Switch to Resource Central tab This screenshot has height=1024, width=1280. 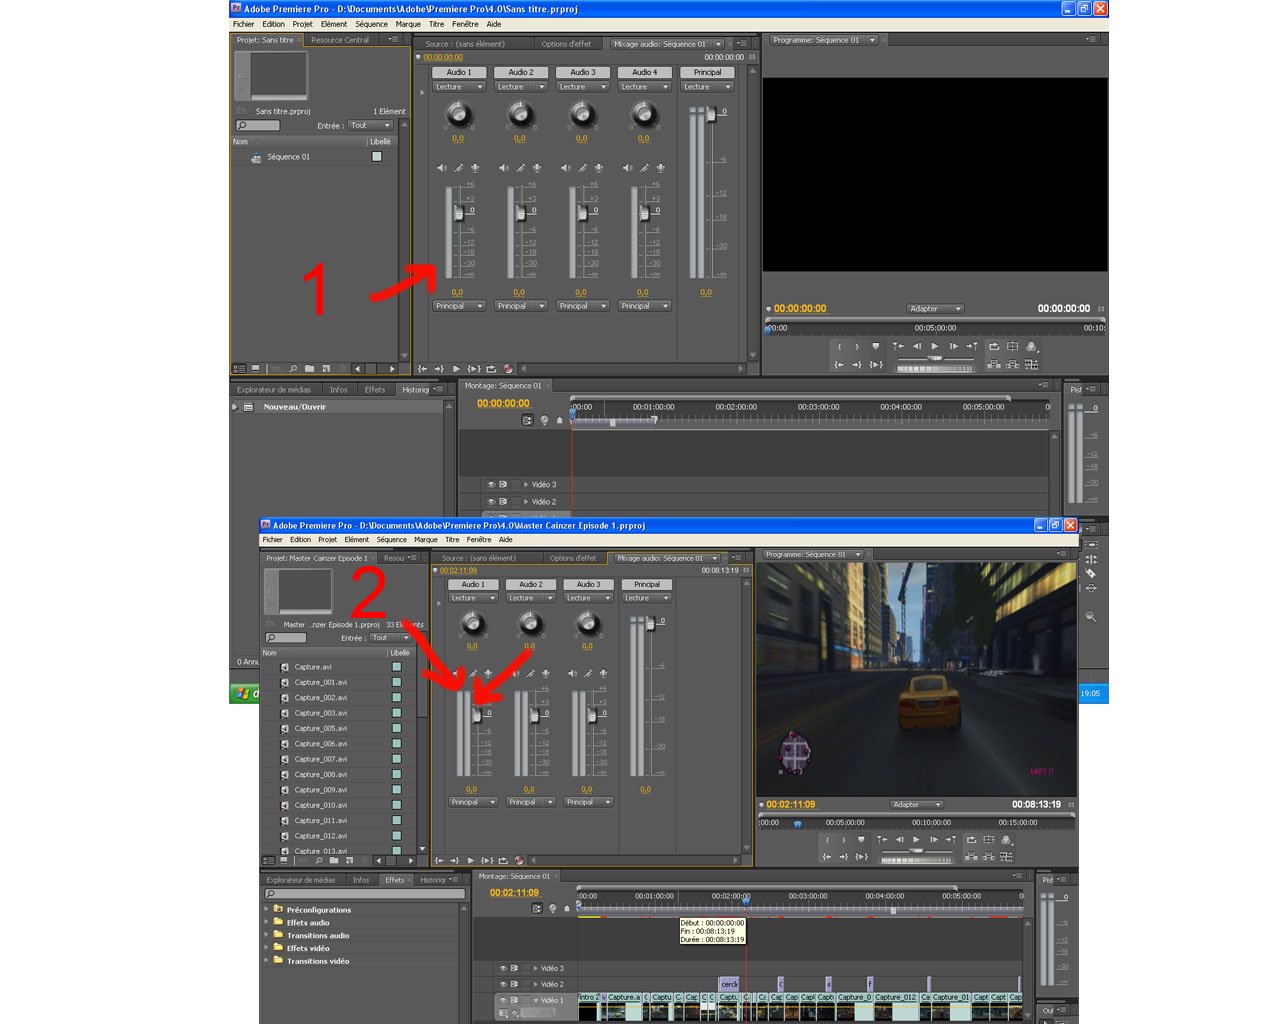click(x=340, y=40)
